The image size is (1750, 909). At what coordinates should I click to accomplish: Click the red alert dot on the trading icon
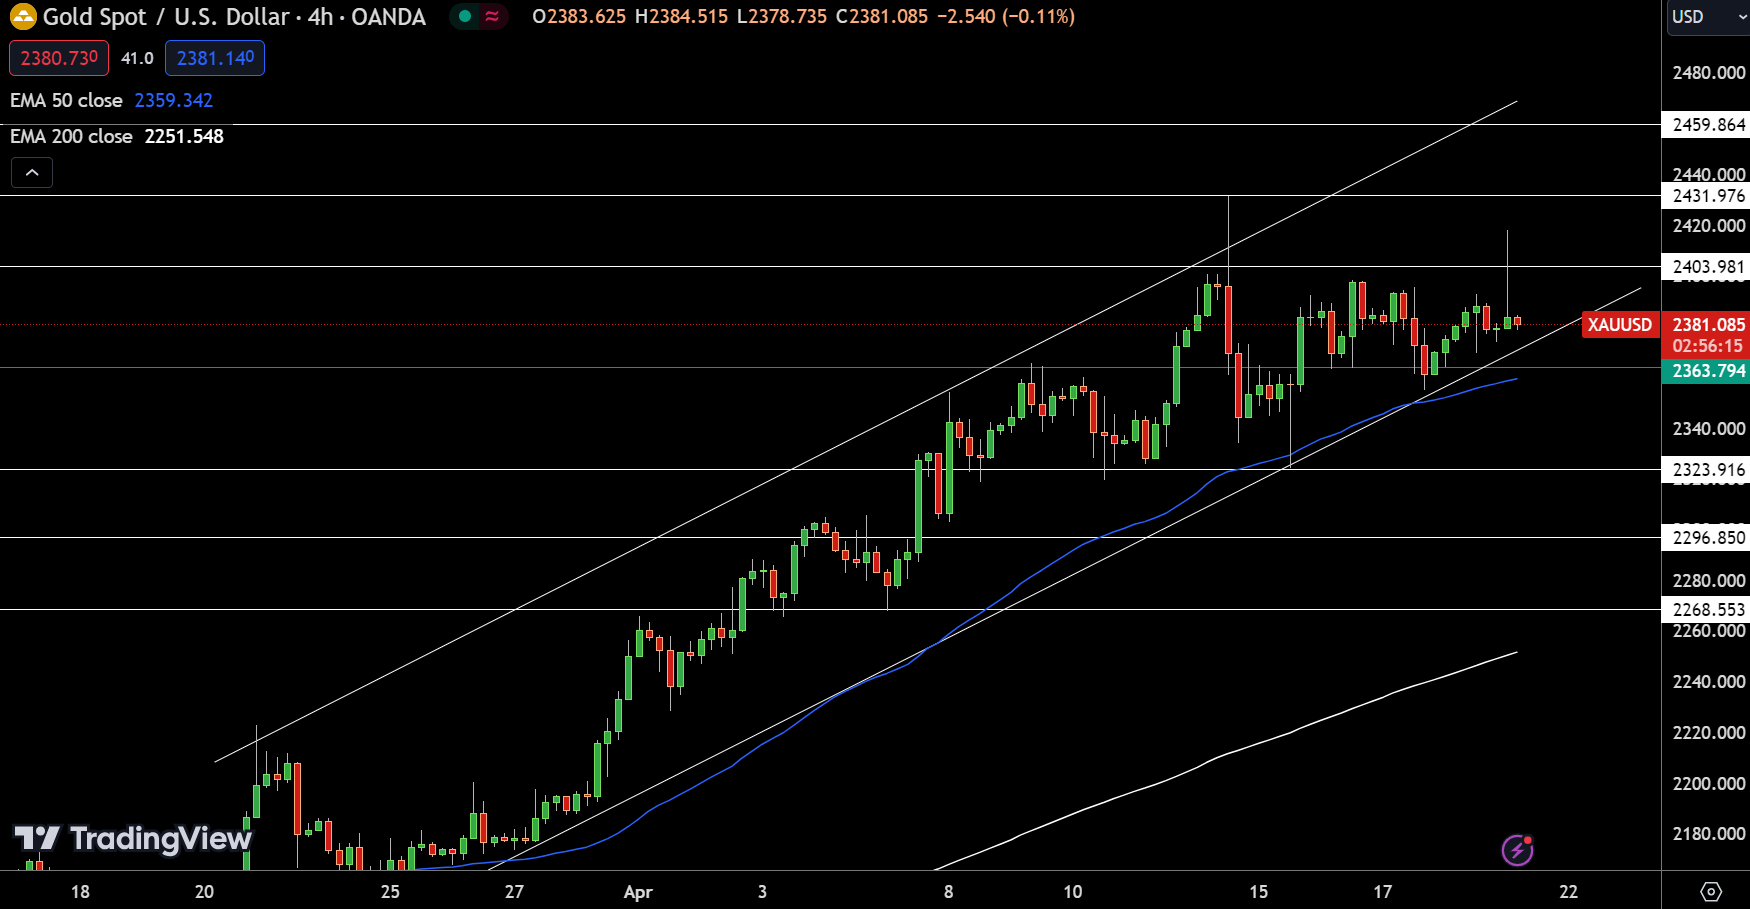click(1529, 840)
